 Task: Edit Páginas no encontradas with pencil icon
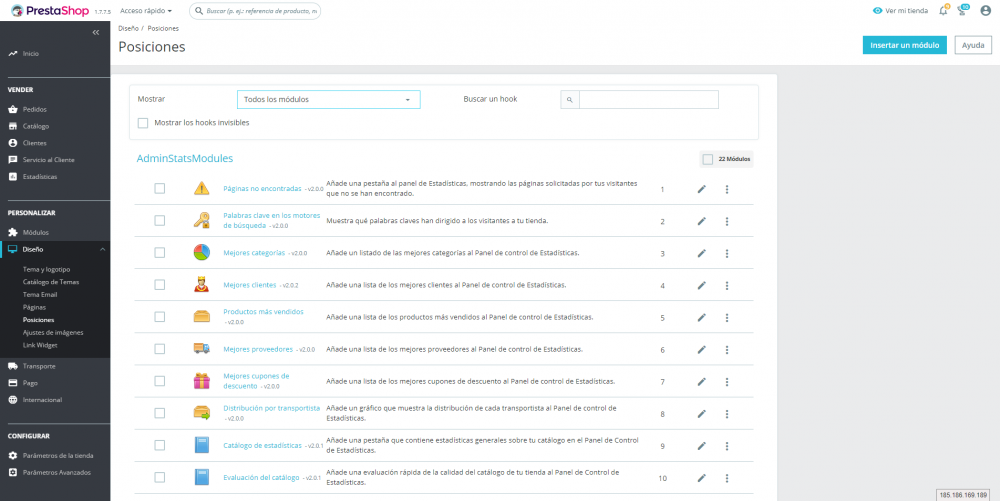click(702, 189)
